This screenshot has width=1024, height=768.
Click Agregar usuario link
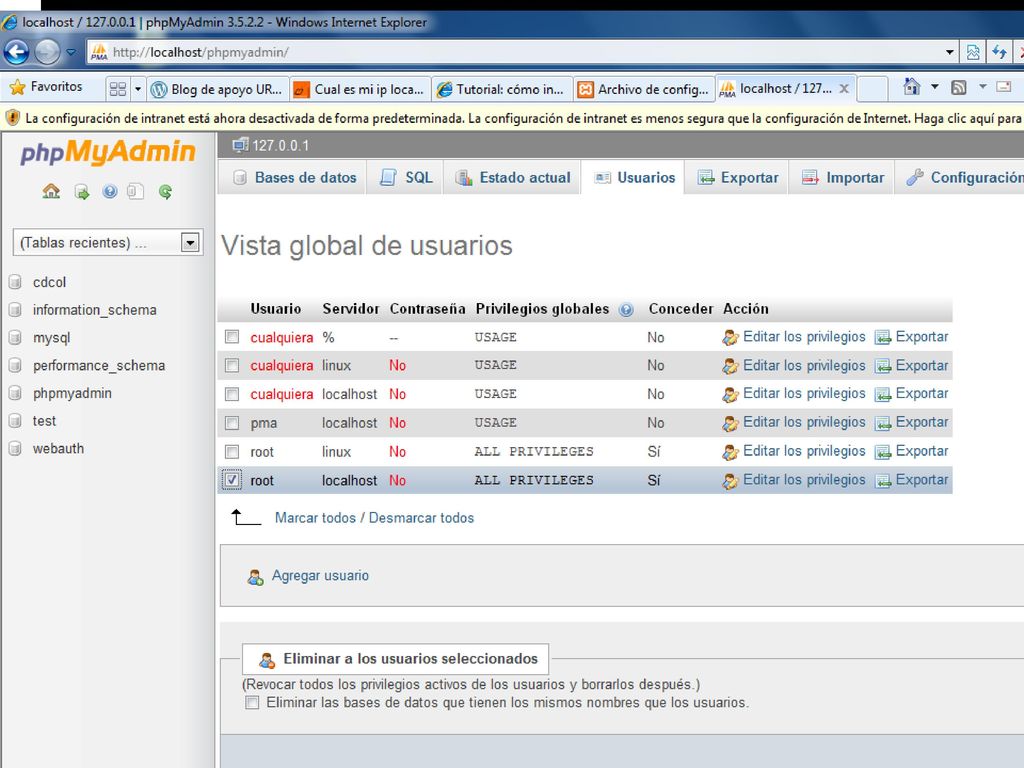[320, 576]
